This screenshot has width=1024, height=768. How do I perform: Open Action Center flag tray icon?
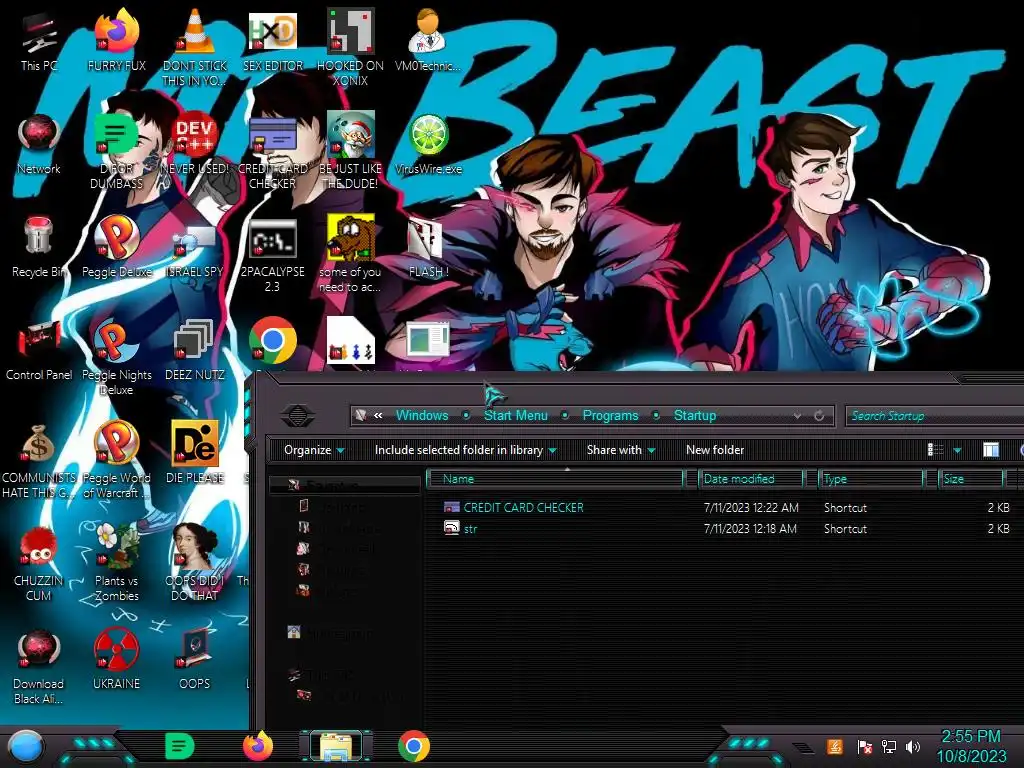865,747
